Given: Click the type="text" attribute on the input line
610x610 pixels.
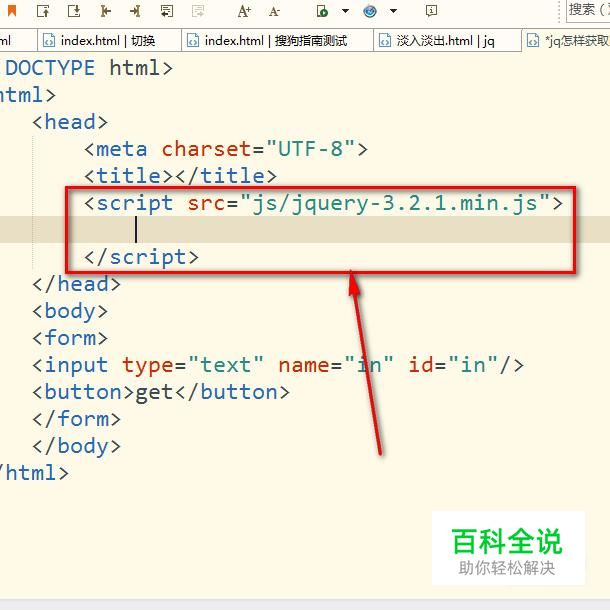Looking at the screenshot, I should pyautogui.click(x=193, y=366).
